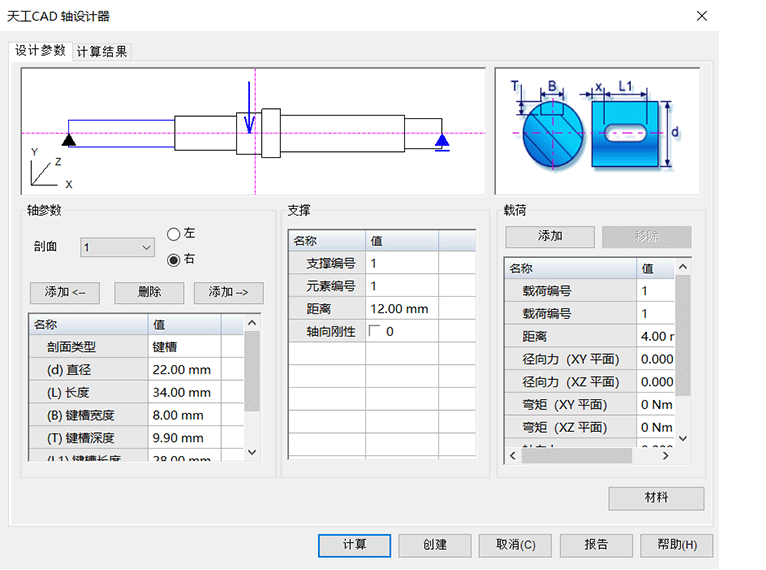Click the 载荷 vertical scrollbar thumb
Screen dimensions: 766x570
pyautogui.click(x=683, y=336)
